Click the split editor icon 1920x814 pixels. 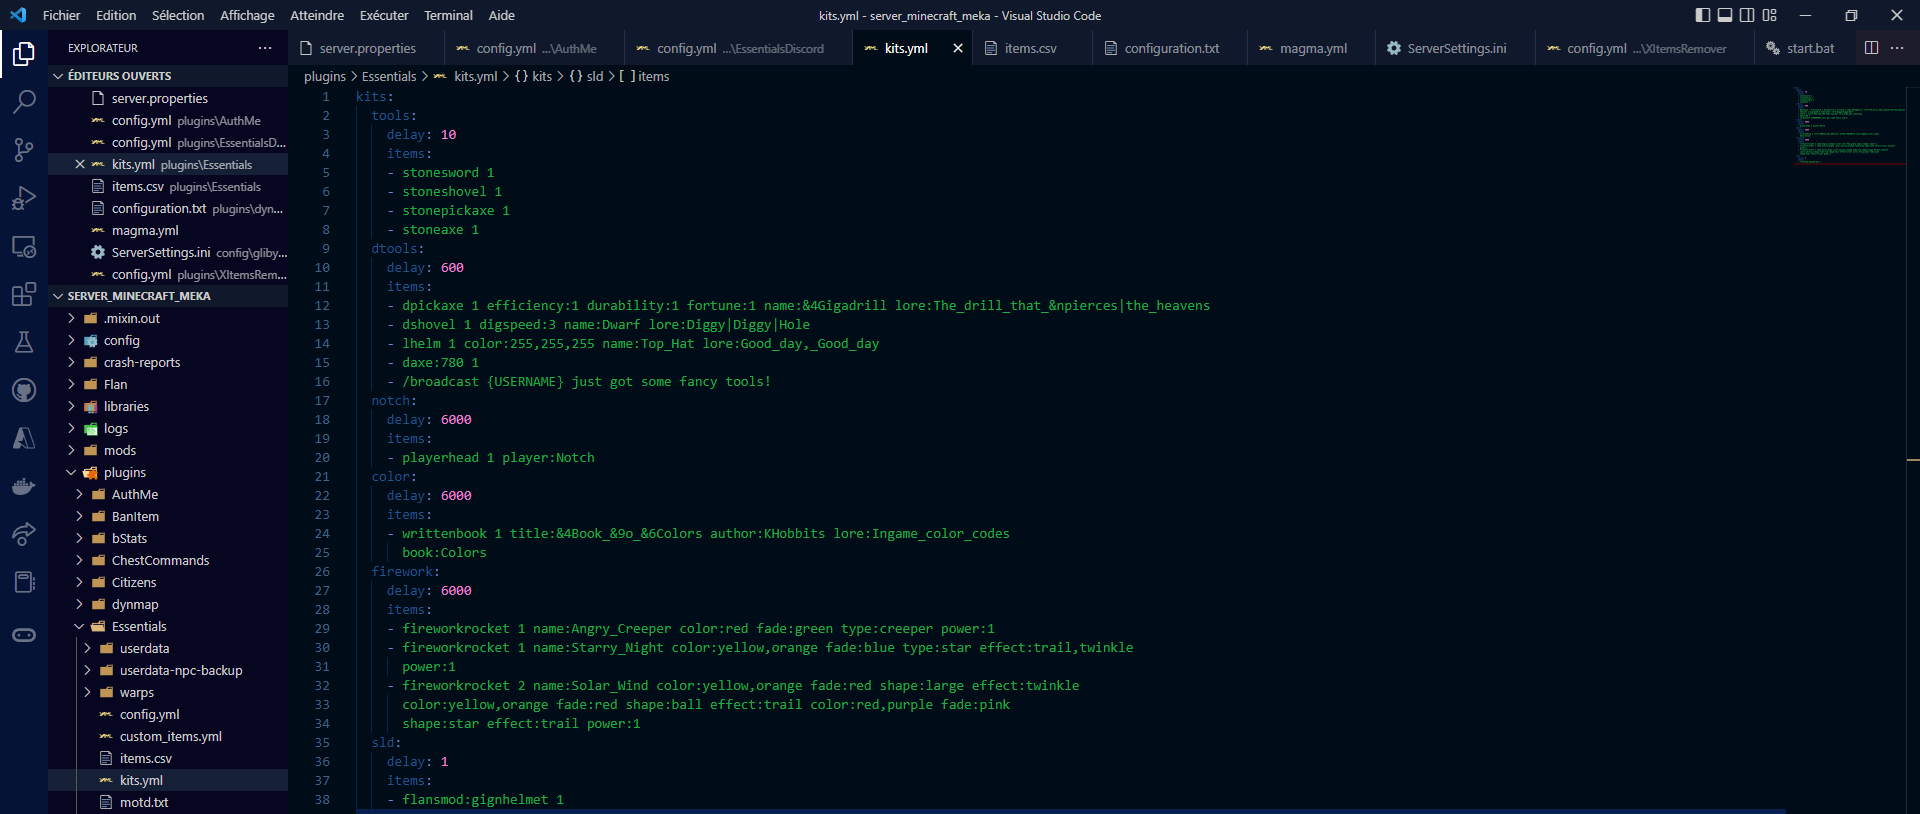(x=1871, y=48)
